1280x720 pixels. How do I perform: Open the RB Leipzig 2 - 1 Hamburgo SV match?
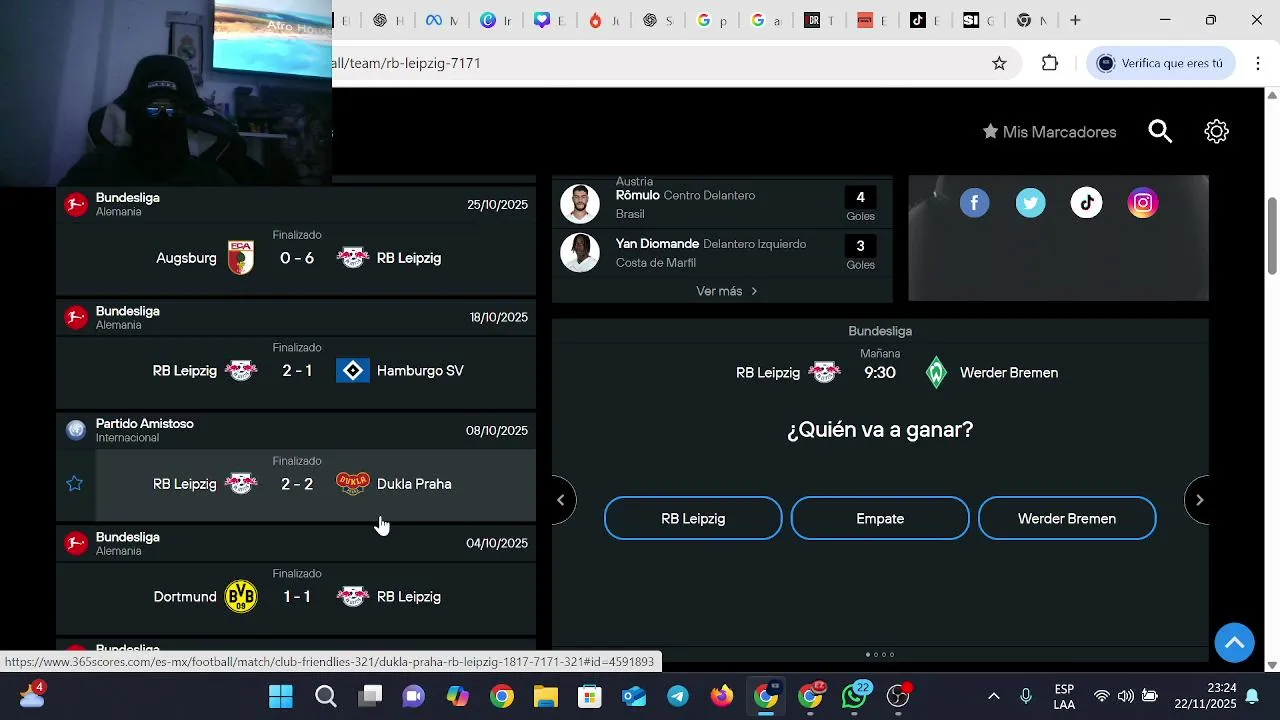click(x=296, y=371)
